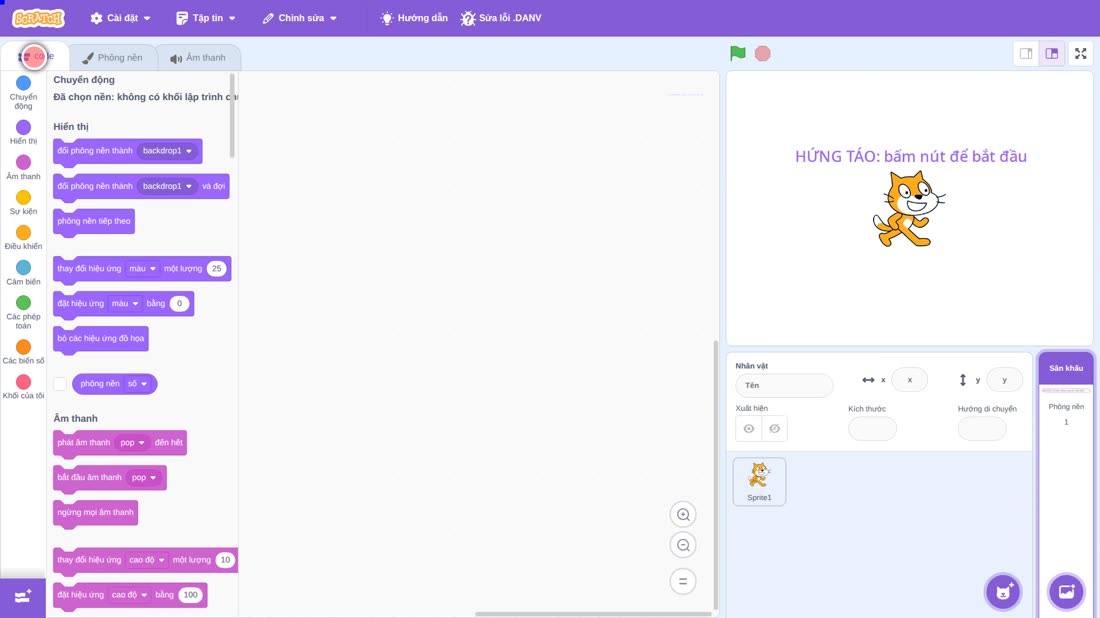The height and width of the screenshot is (618, 1100).
Task: Hide the sprite with crossed-eye icon
Action: point(774,429)
